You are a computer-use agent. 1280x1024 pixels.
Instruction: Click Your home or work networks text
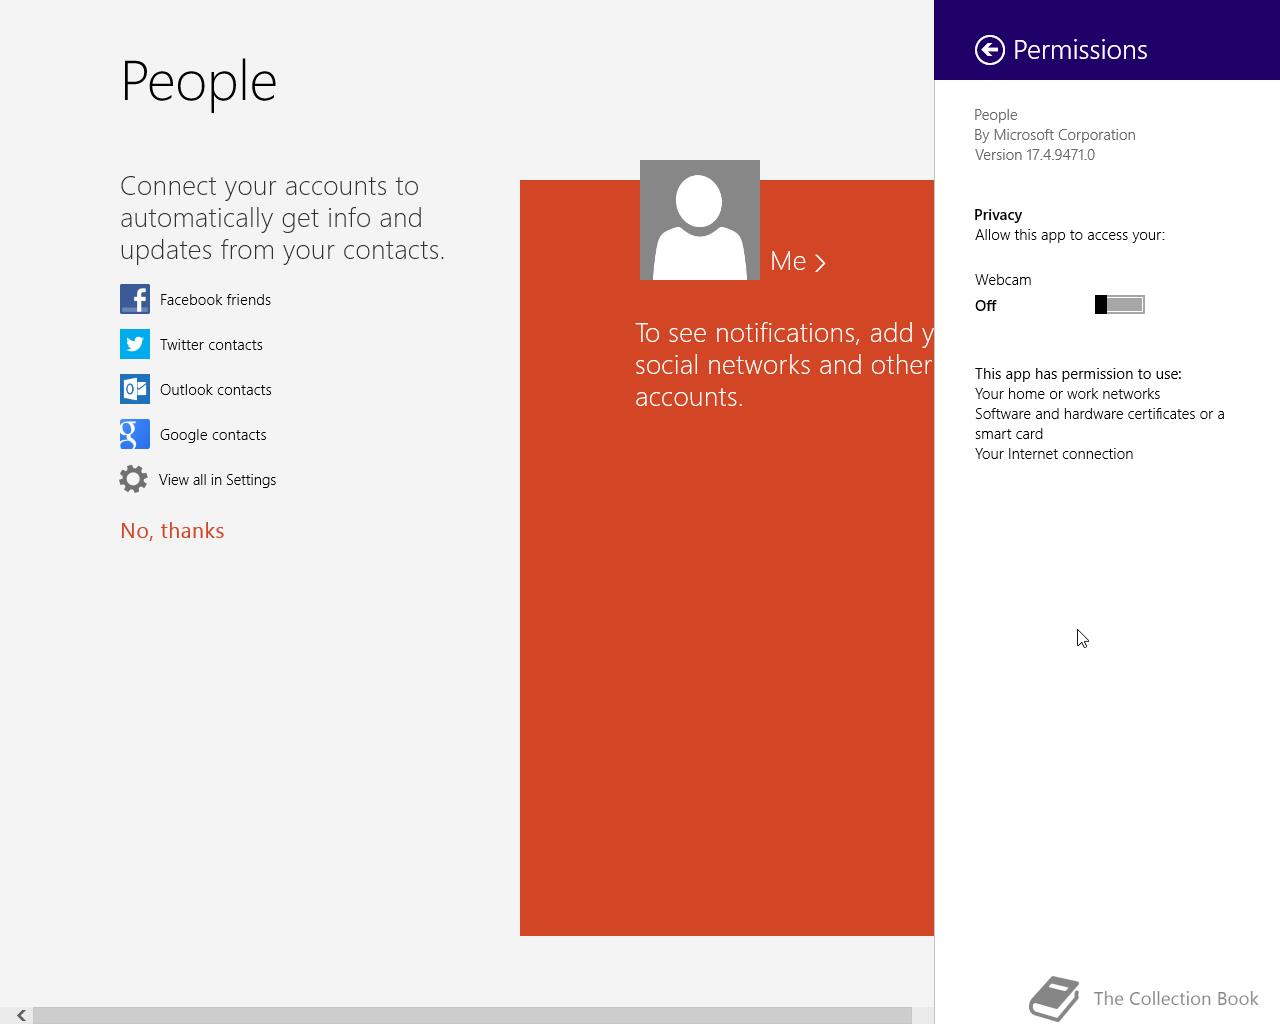tap(1067, 394)
